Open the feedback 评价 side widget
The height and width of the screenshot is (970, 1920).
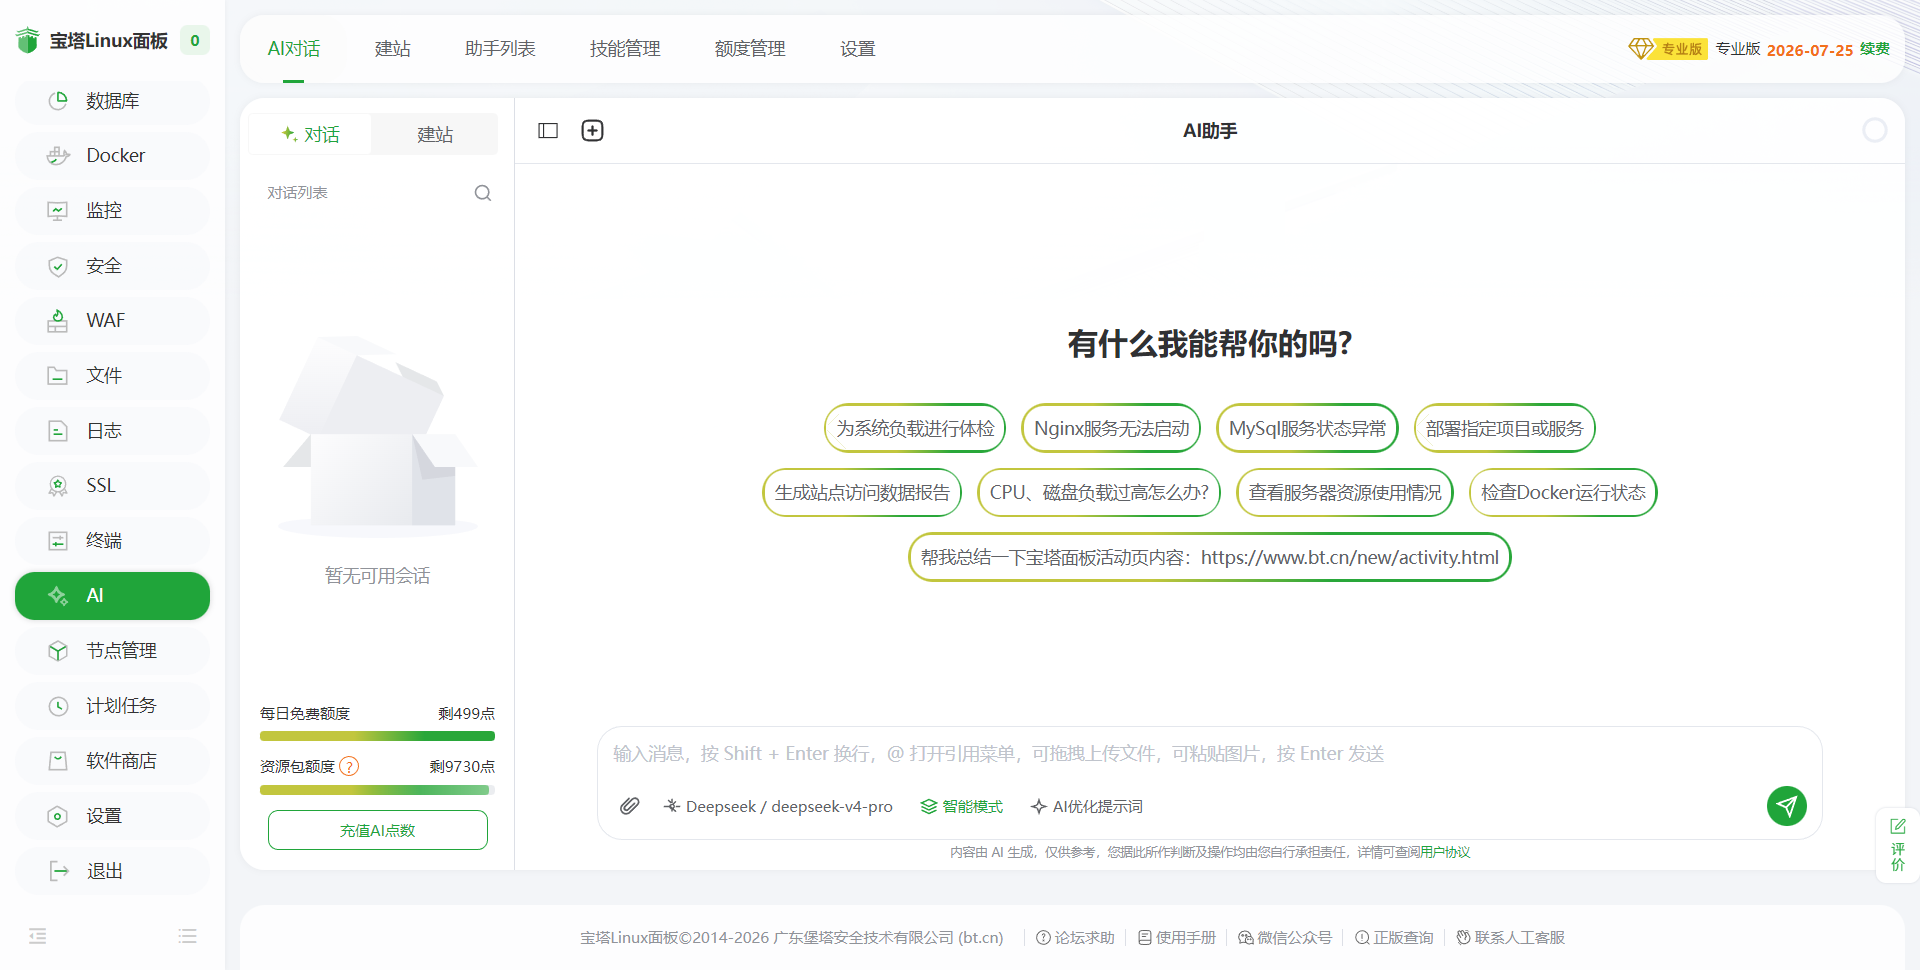(x=1897, y=845)
